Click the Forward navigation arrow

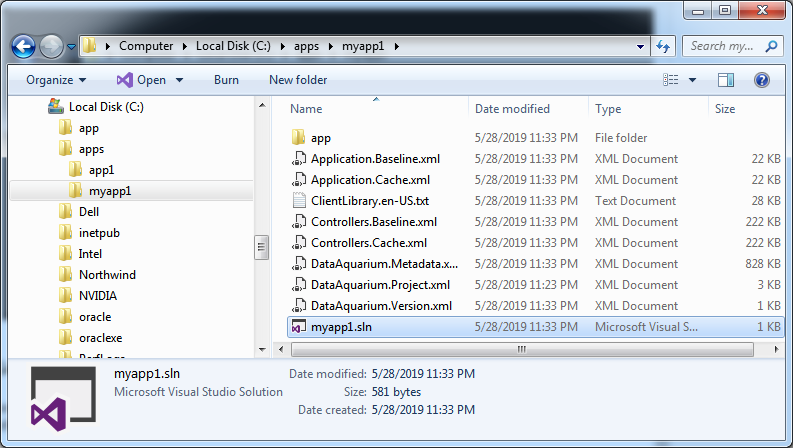(51, 47)
